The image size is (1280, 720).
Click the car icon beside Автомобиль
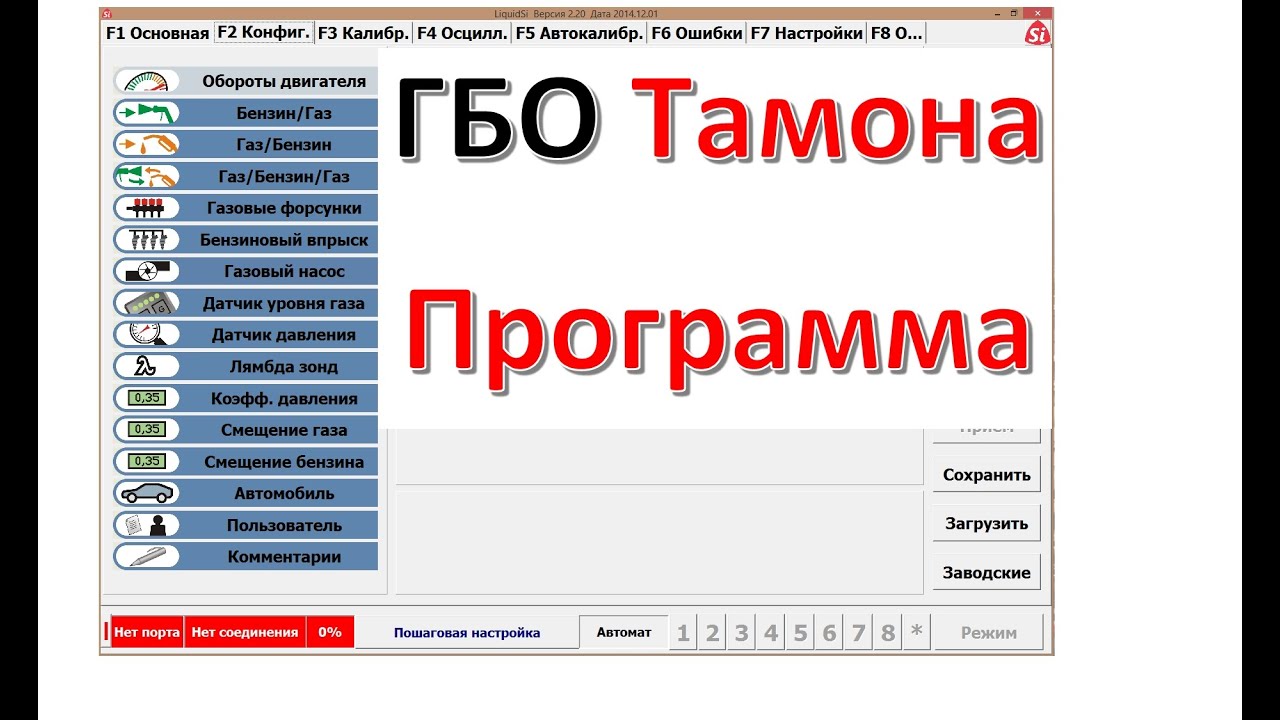point(146,493)
